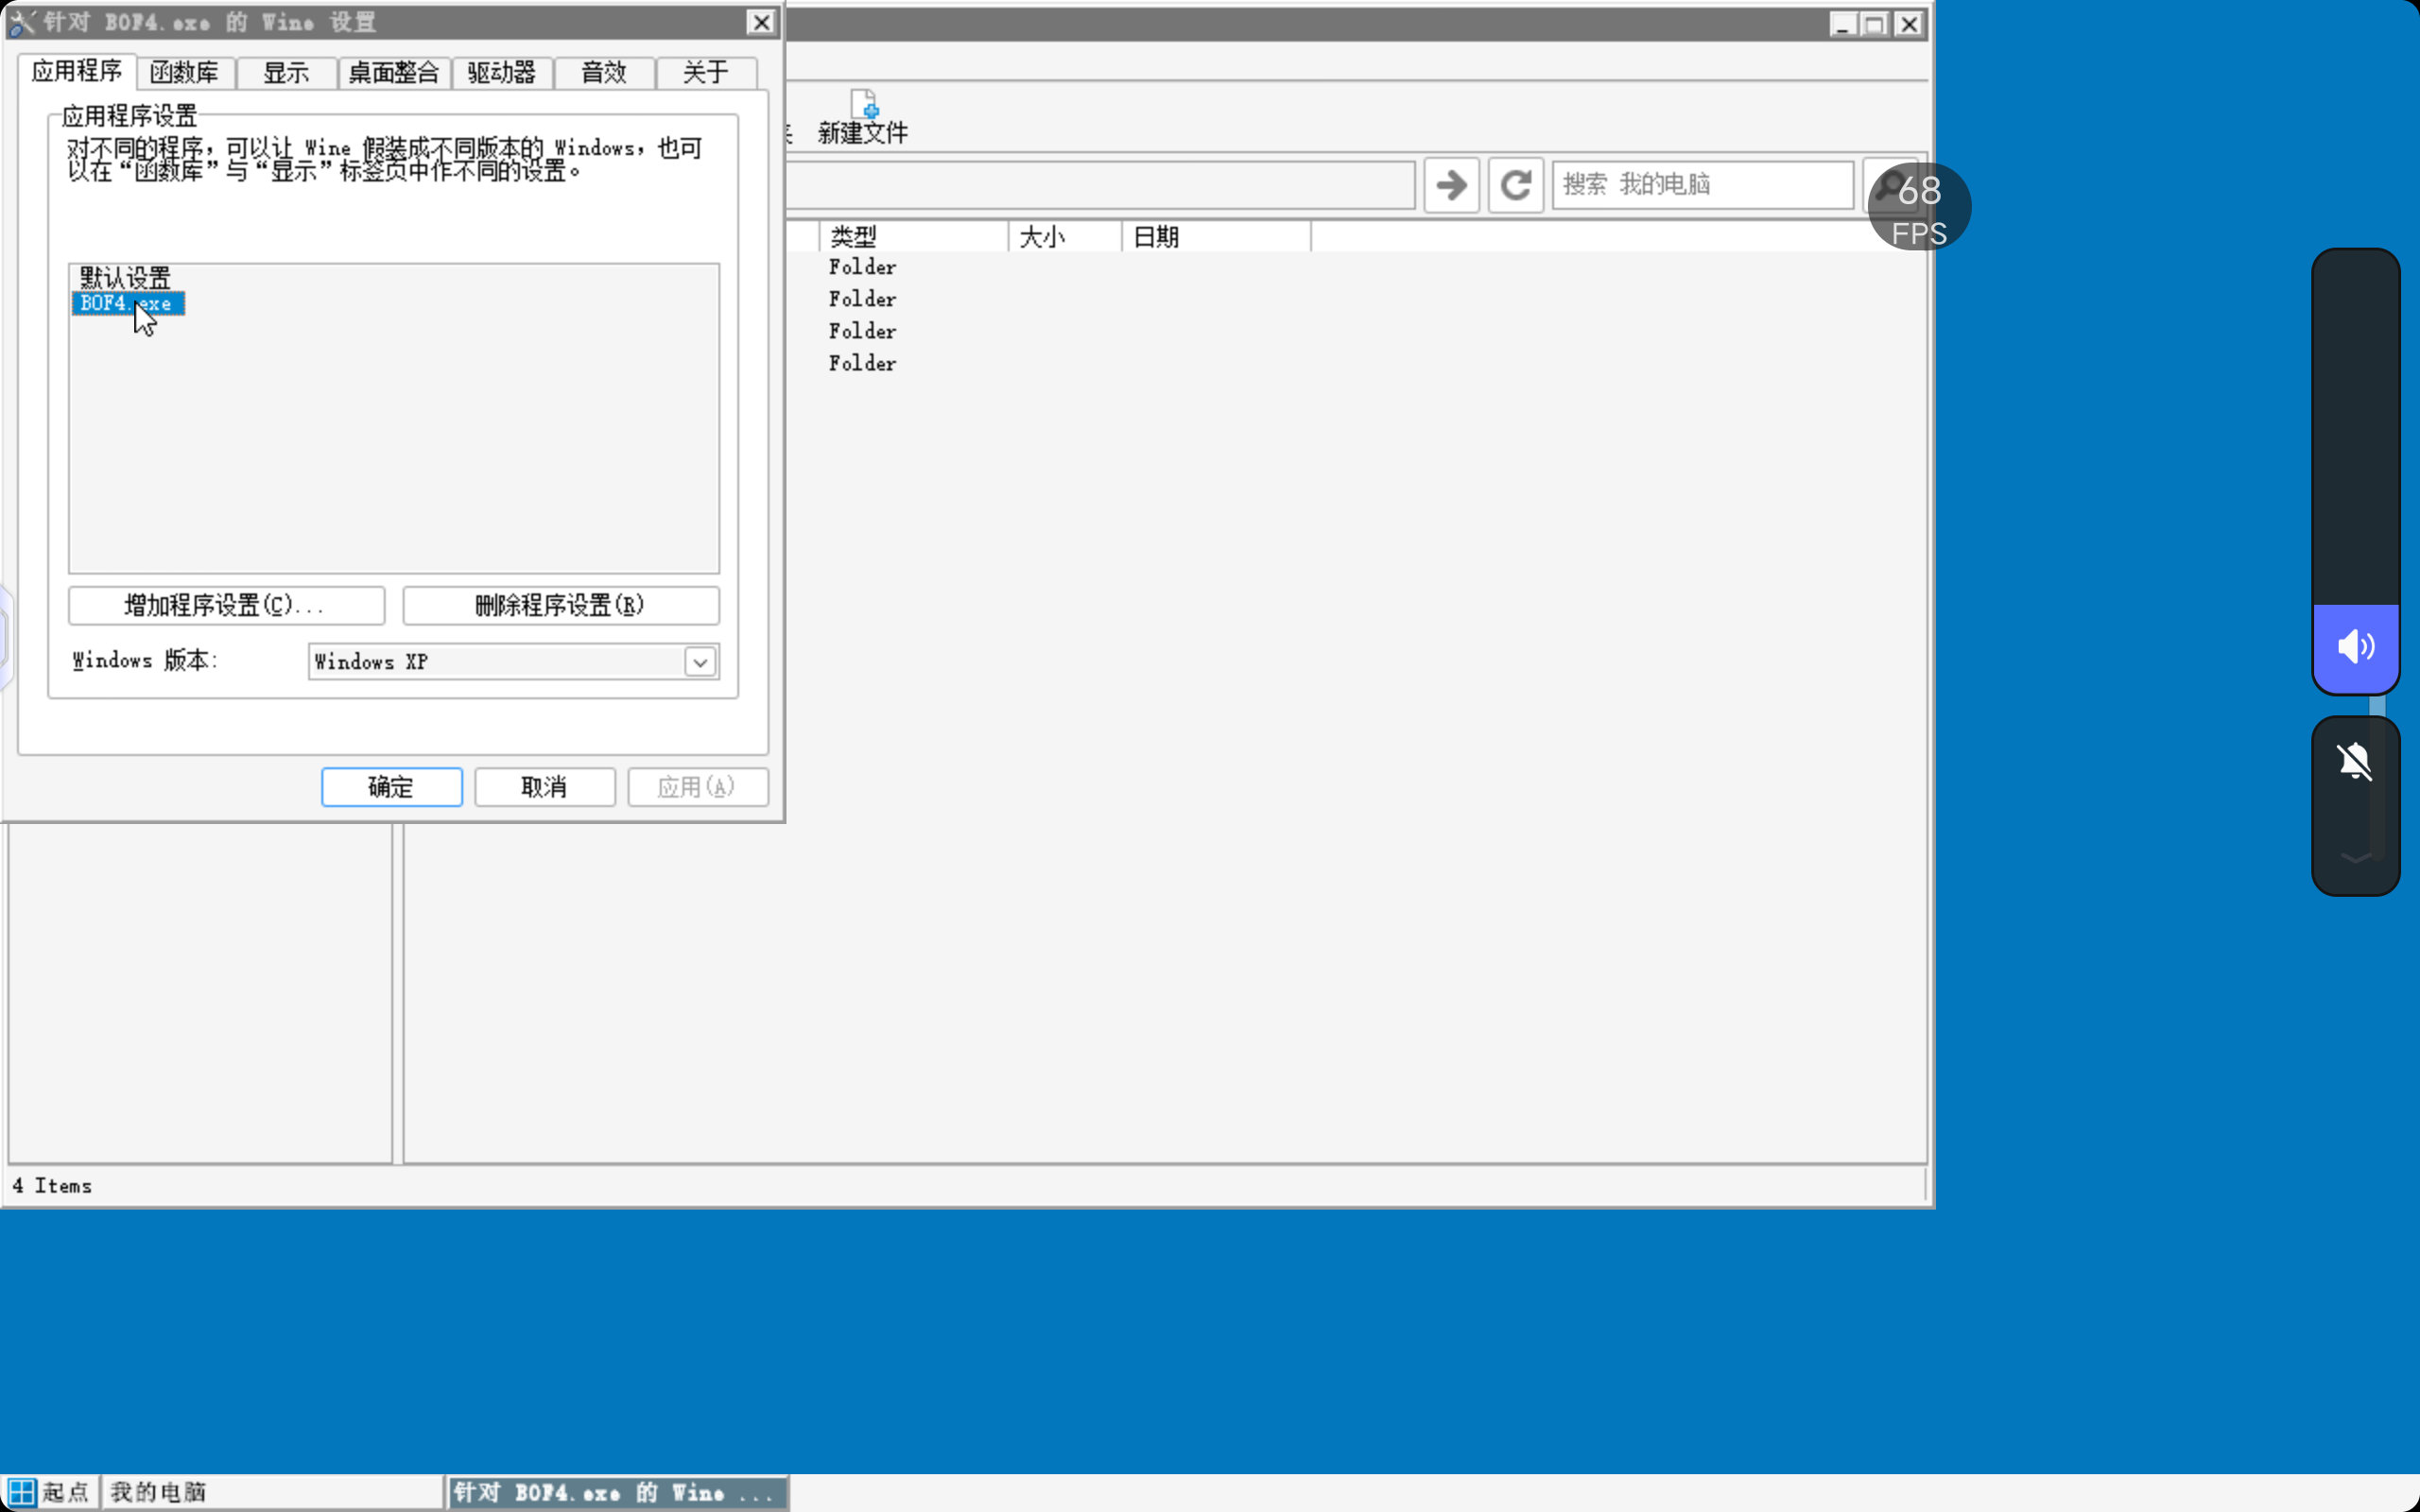Click the refresh icon in file manager

(x=1516, y=185)
